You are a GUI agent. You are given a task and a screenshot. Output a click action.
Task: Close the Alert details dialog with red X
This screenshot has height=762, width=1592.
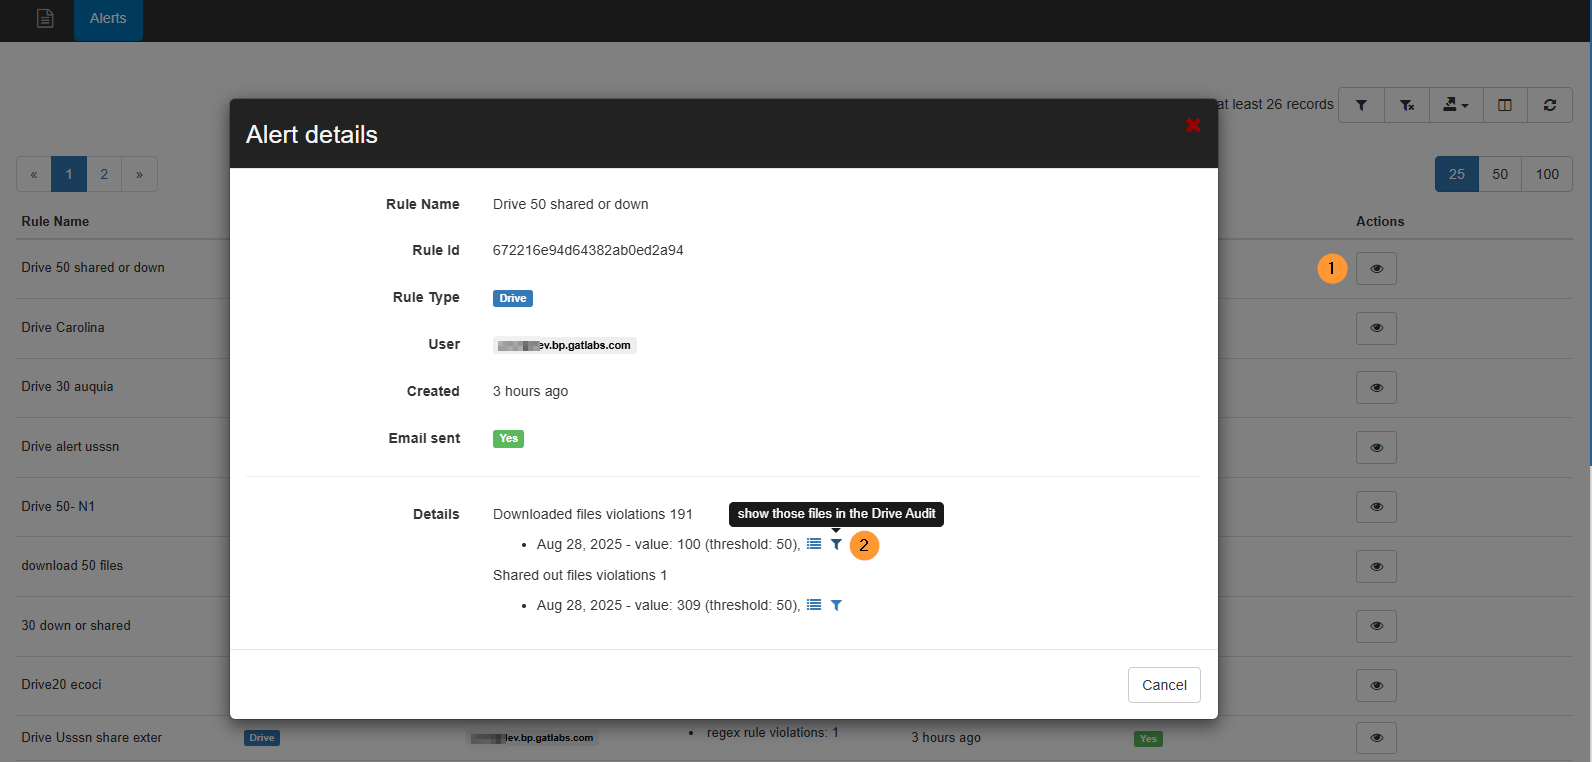(x=1193, y=125)
